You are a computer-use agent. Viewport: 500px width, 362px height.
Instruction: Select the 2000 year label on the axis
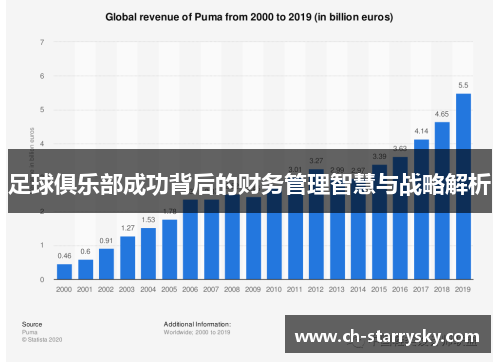[x=64, y=289]
